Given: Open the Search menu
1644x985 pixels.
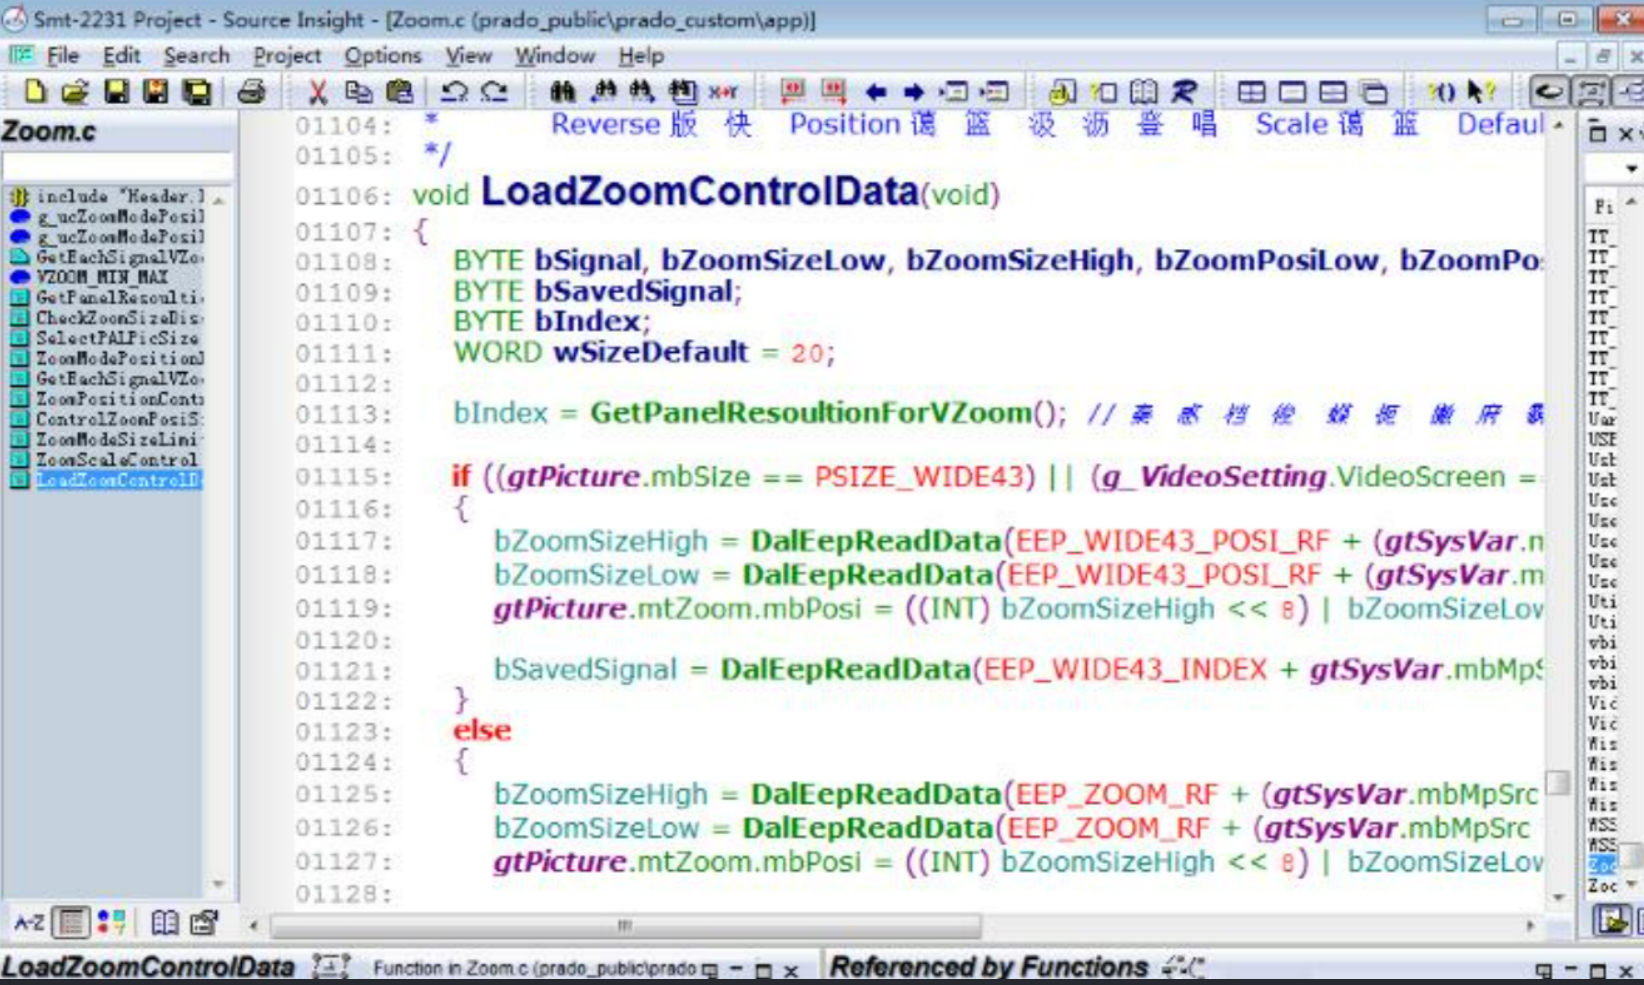Looking at the screenshot, I should pyautogui.click(x=197, y=56).
